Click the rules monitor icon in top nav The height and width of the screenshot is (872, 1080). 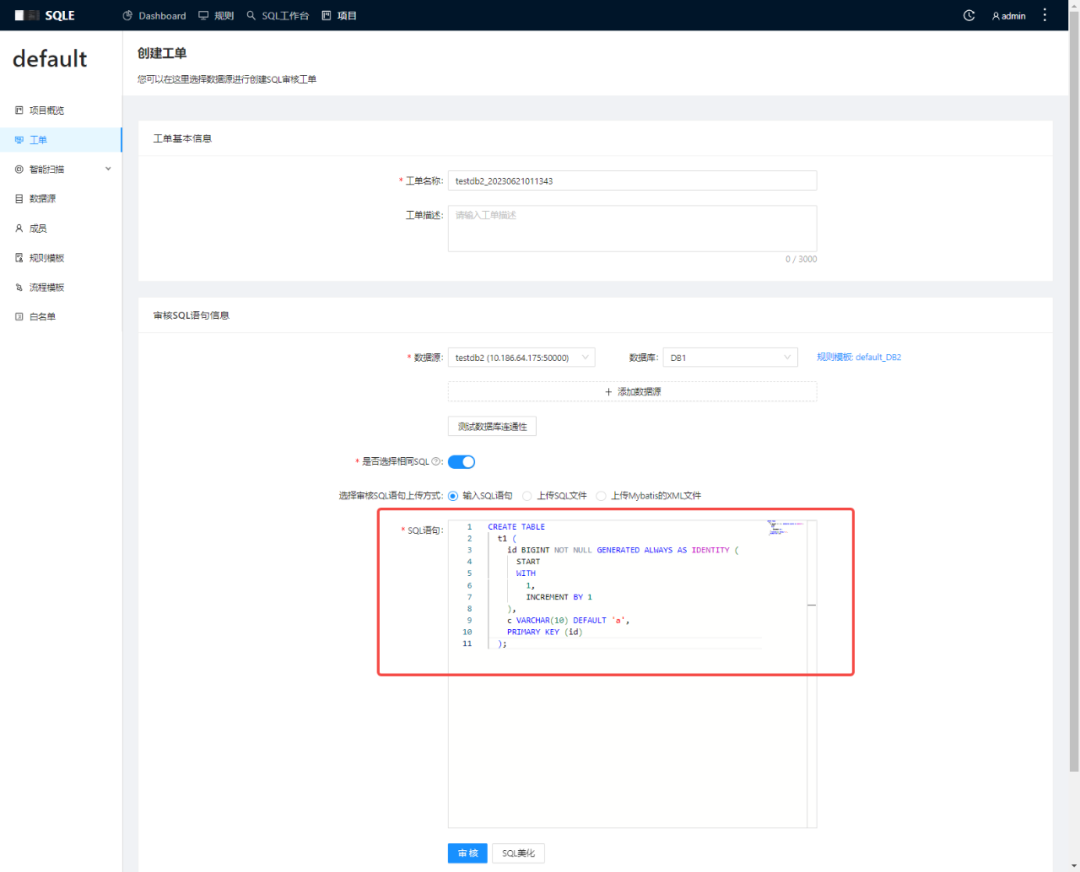(203, 15)
